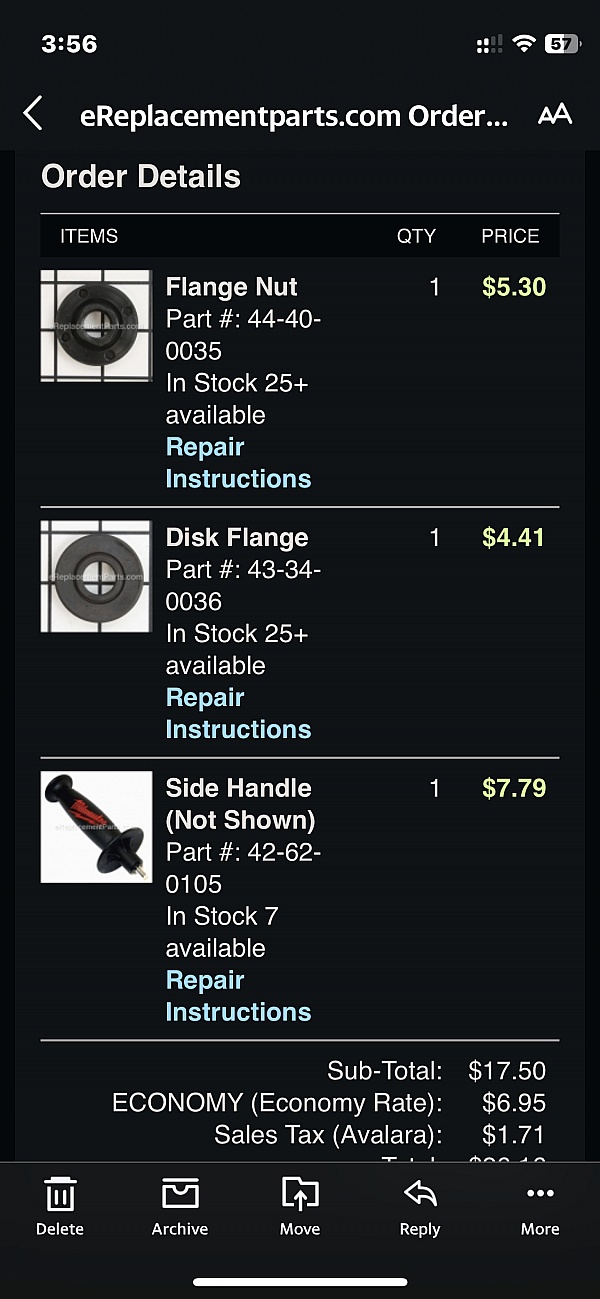Open Flange Nut Repair Instructions link
Screen dimensions: 600x1299
[238, 463]
